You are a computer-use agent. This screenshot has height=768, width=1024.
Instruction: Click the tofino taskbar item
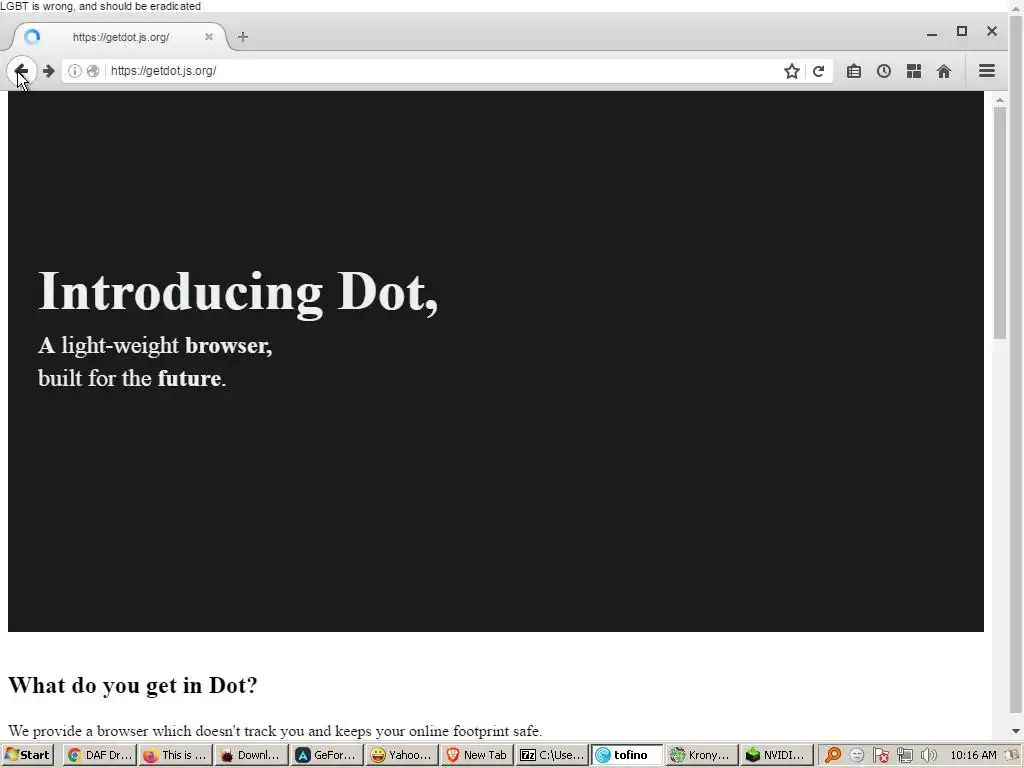click(x=628, y=755)
